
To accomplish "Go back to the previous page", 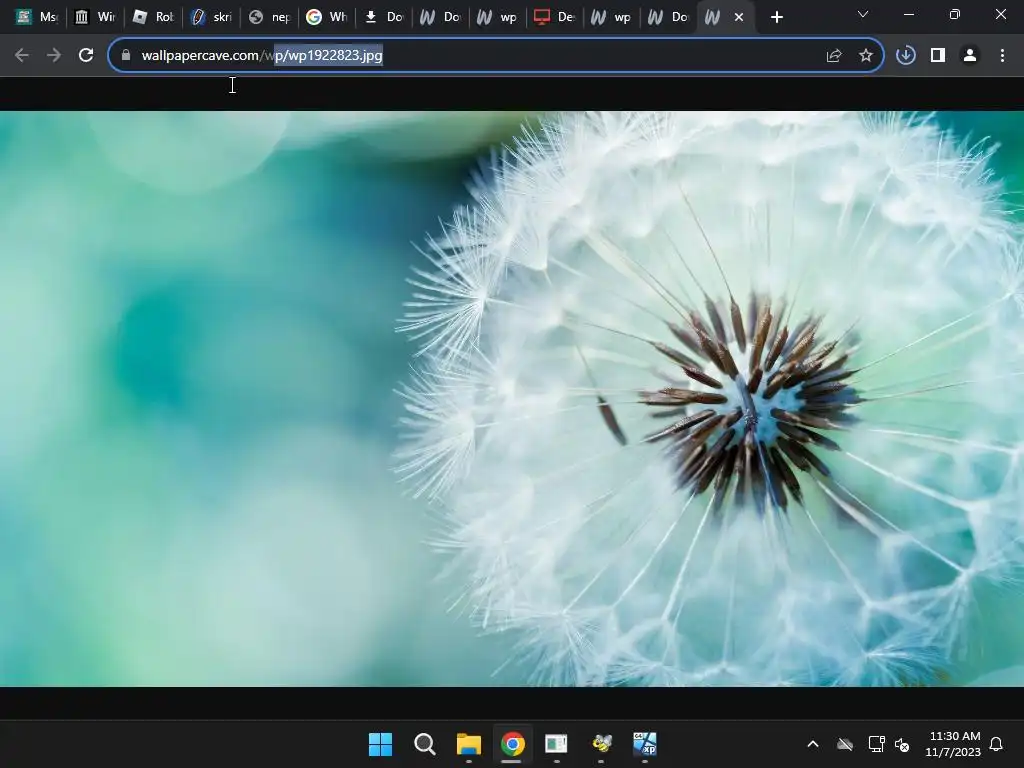I will pyautogui.click(x=22, y=56).
